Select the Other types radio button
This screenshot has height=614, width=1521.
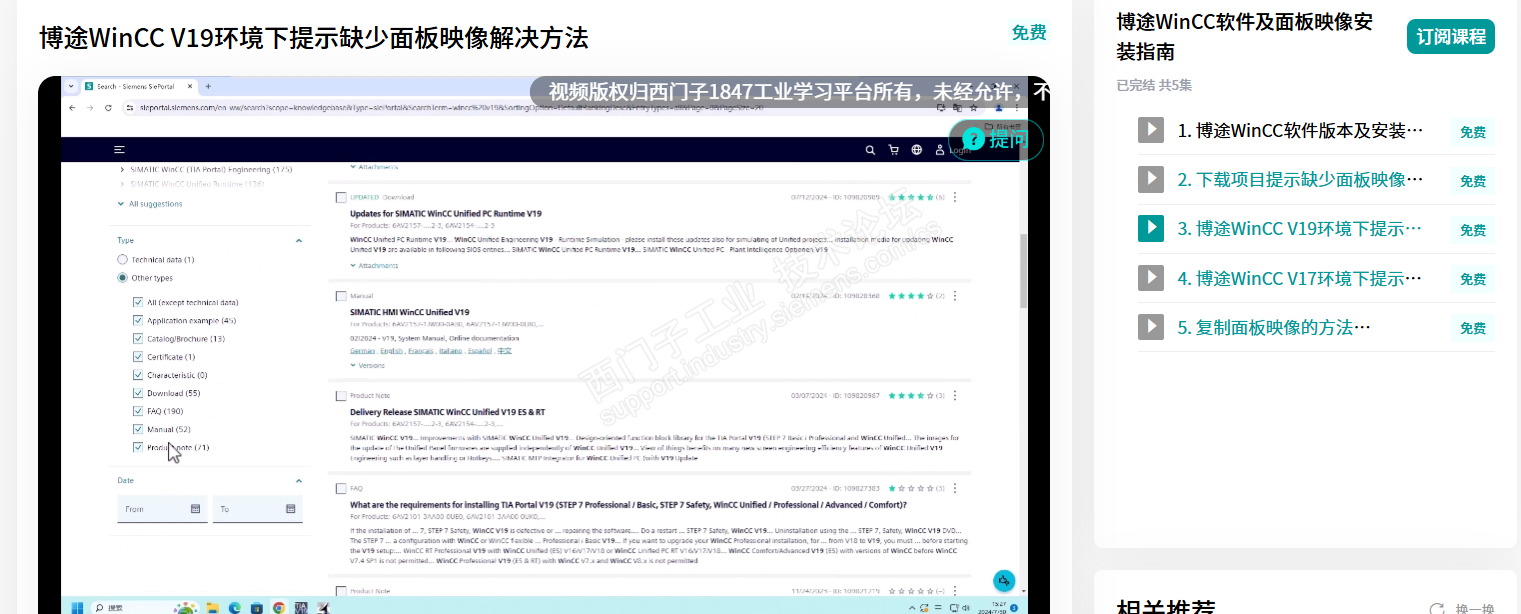coord(122,278)
